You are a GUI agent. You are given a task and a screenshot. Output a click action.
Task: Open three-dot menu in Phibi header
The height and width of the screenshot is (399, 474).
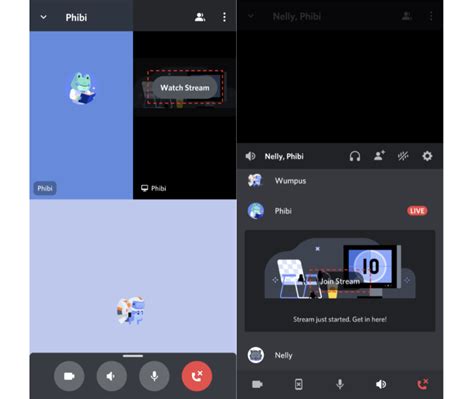224,17
